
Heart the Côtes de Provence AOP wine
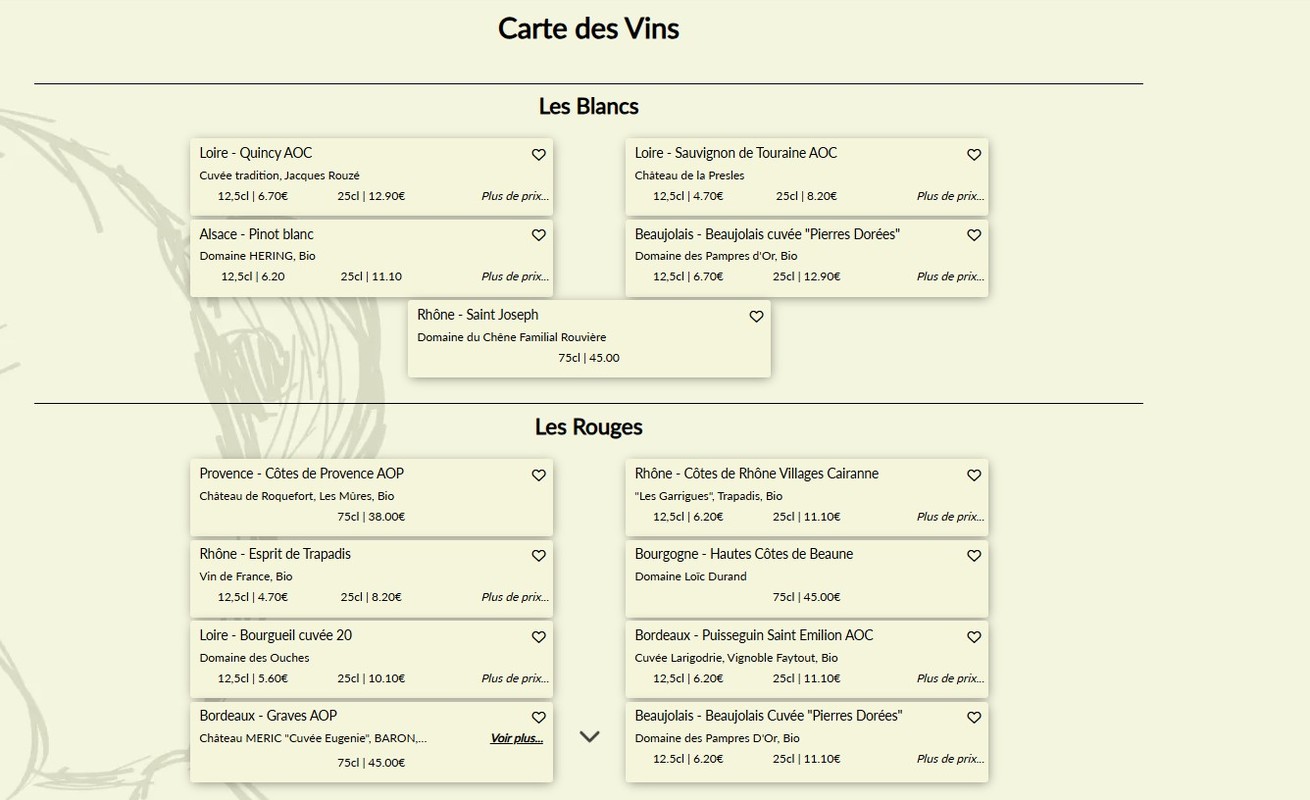coord(538,475)
